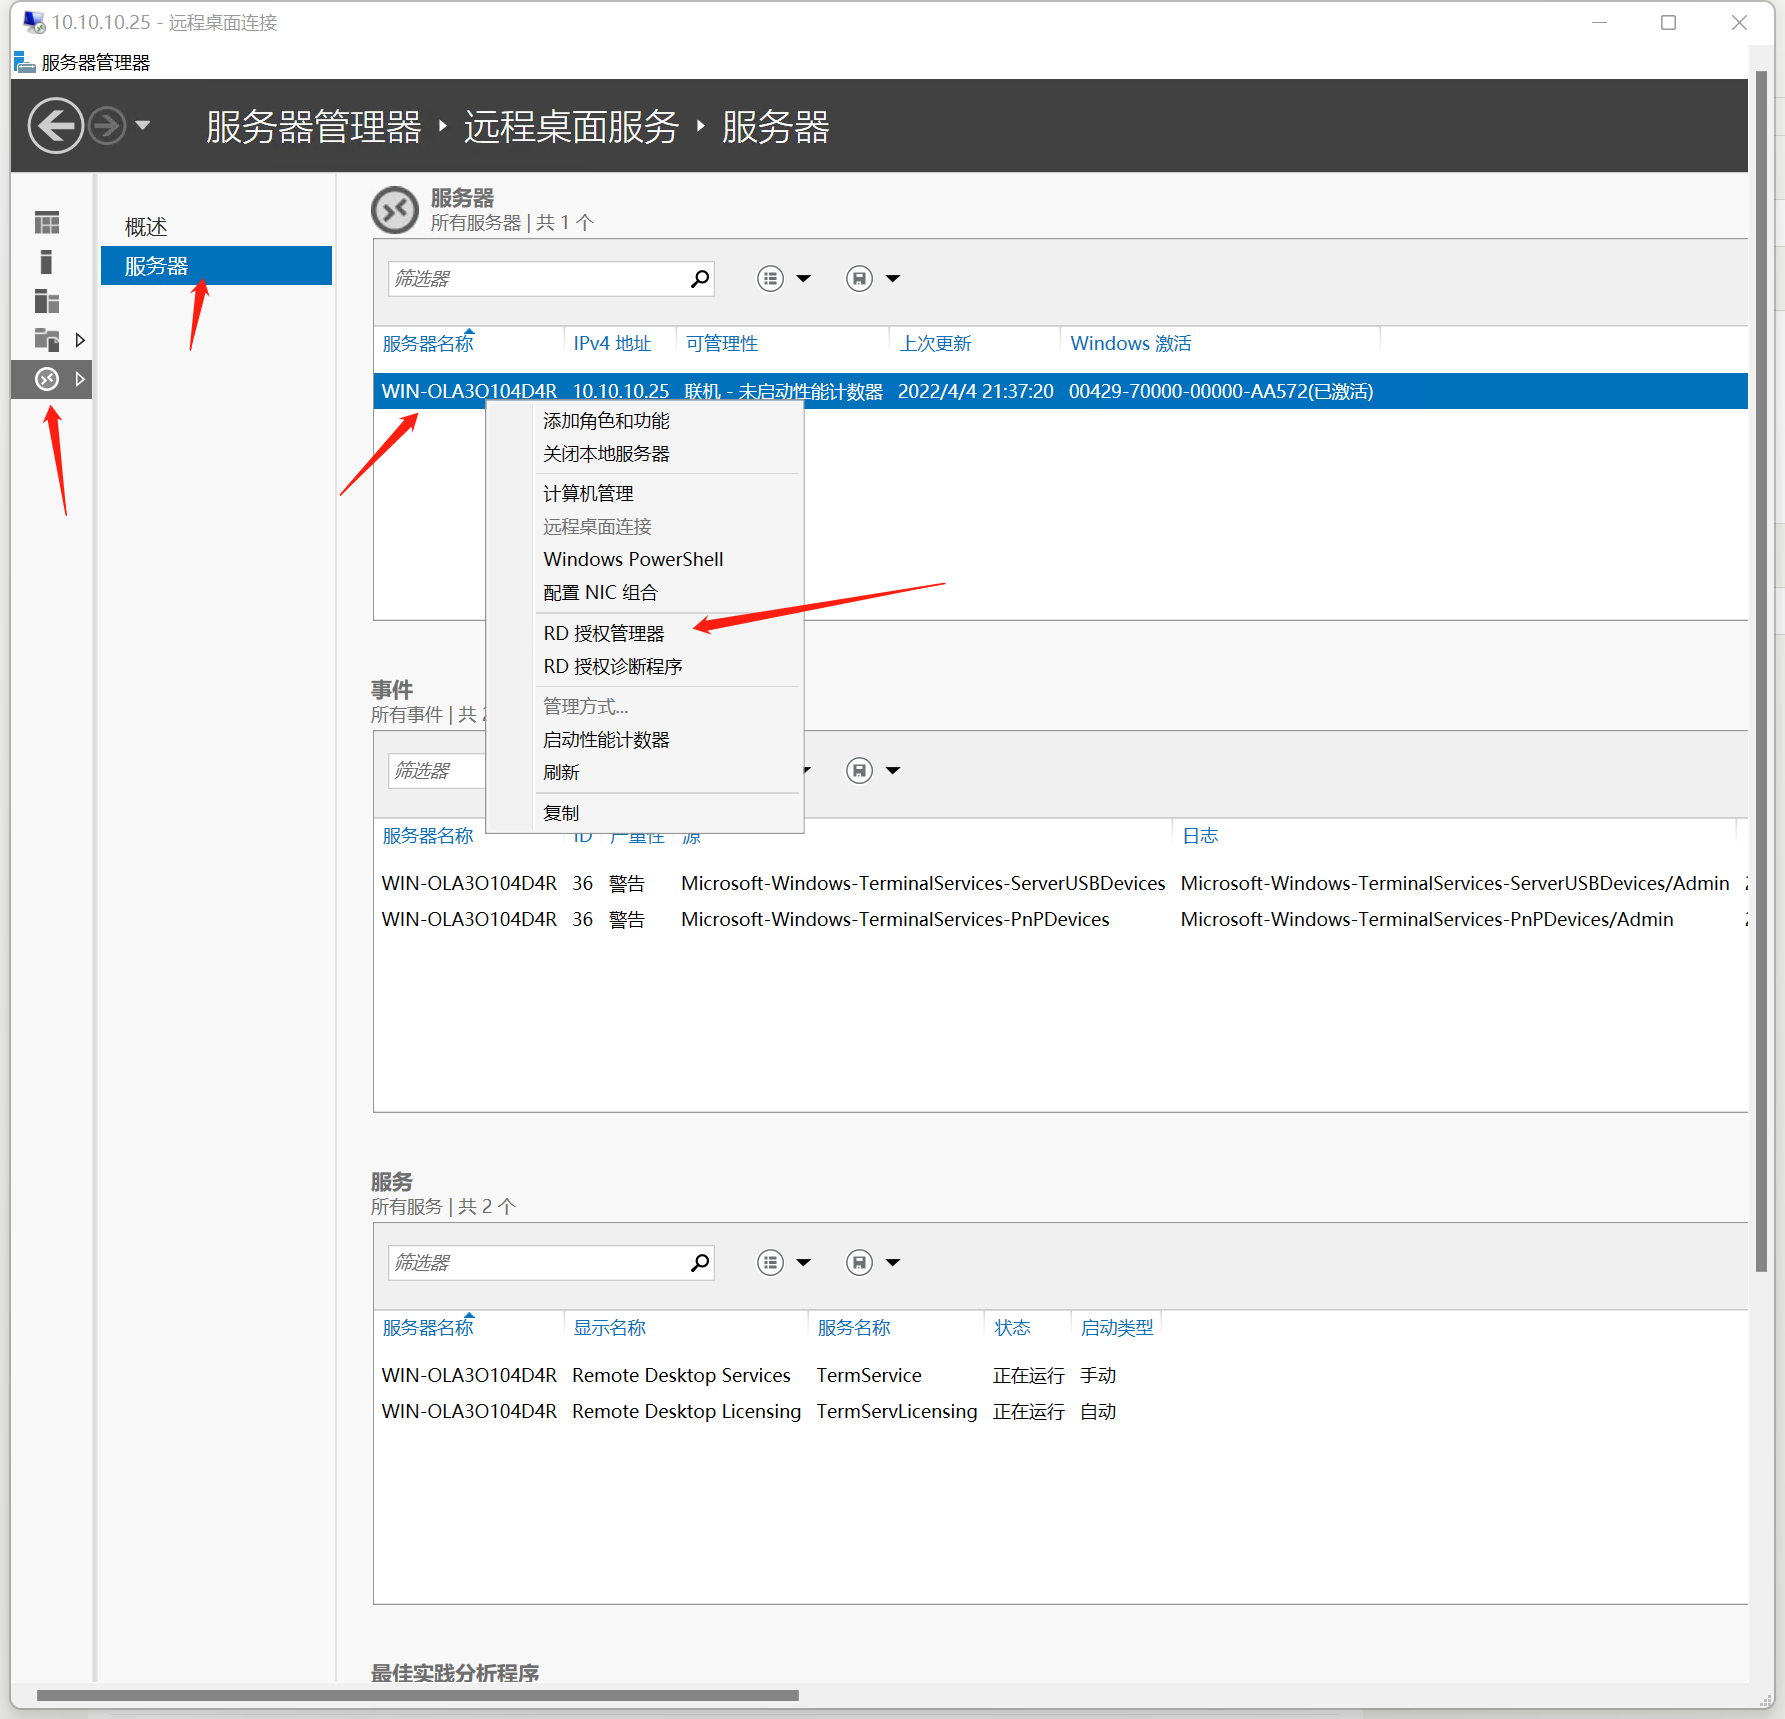Screen dimensions: 1785x1719
Task: Click the 服务器管理器 window title icon
Action: coord(25,63)
